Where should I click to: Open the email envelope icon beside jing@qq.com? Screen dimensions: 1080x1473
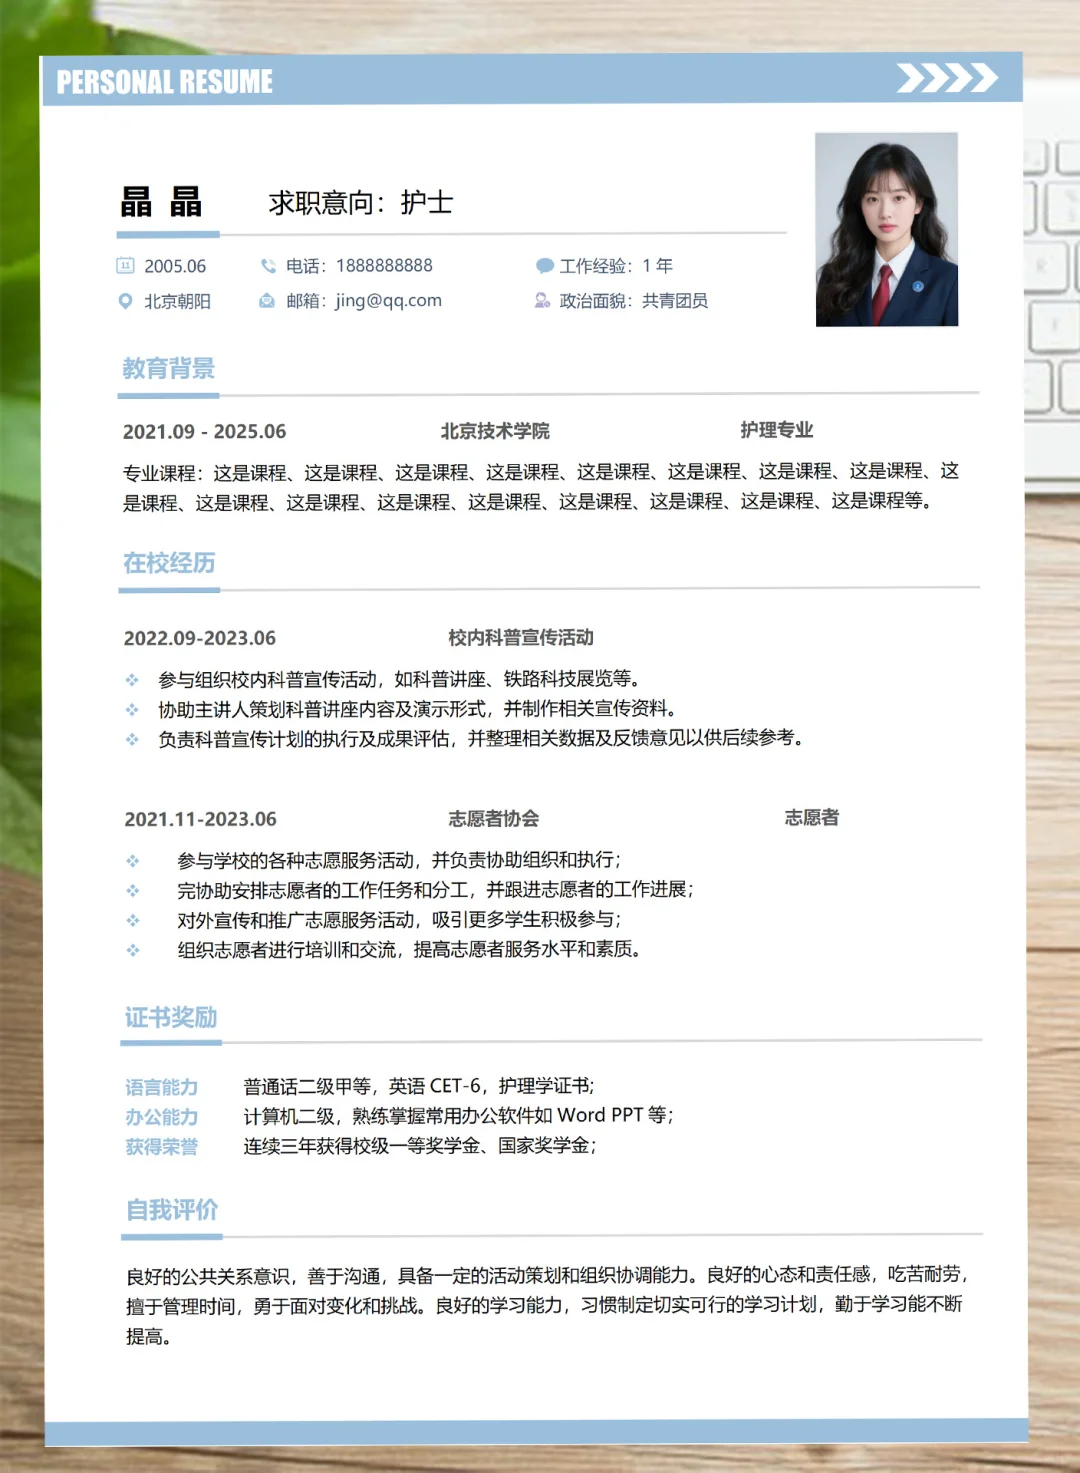click(x=266, y=300)
